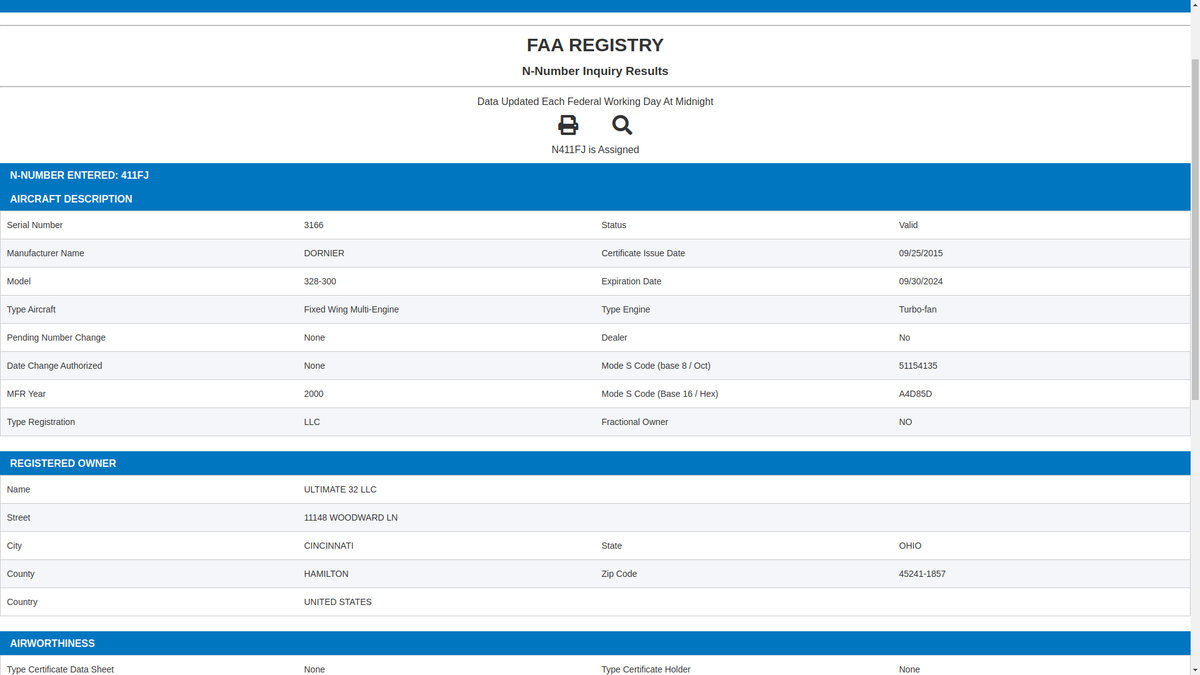Click the Fixed Wing Multi-Engine value
Viewport: 1200px width, 675px height.
351,309
